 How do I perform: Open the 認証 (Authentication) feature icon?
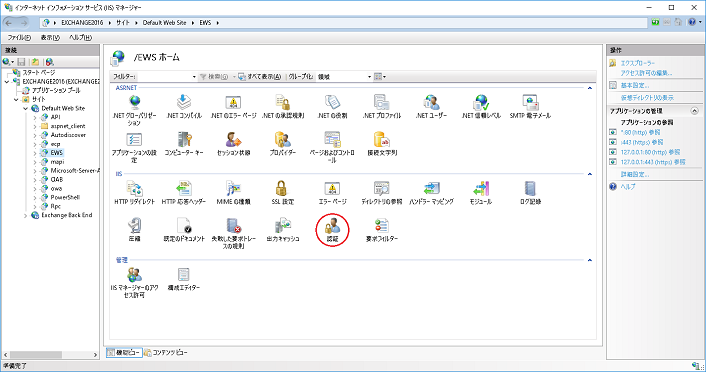pos(332,229)
